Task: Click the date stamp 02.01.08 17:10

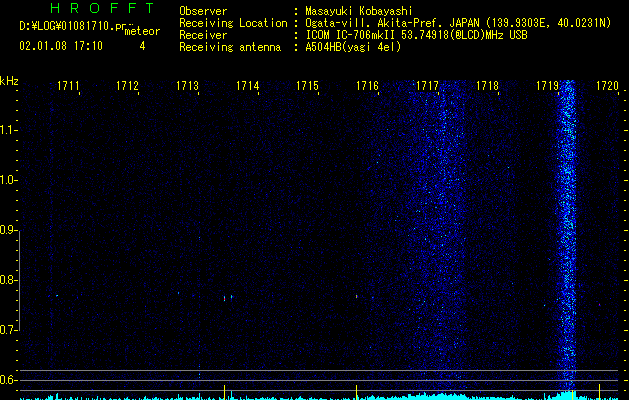Action: (x=61, y=46)
